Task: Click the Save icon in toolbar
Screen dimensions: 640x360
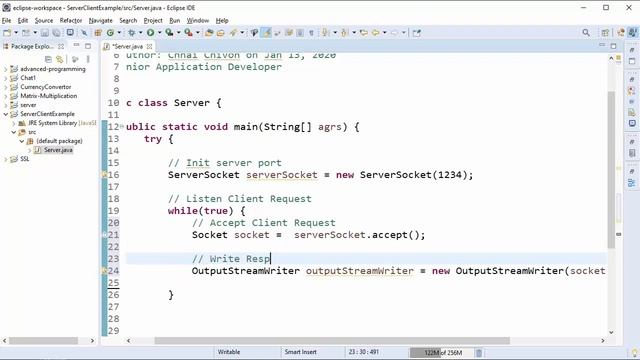Action: [x=44, y=33]
